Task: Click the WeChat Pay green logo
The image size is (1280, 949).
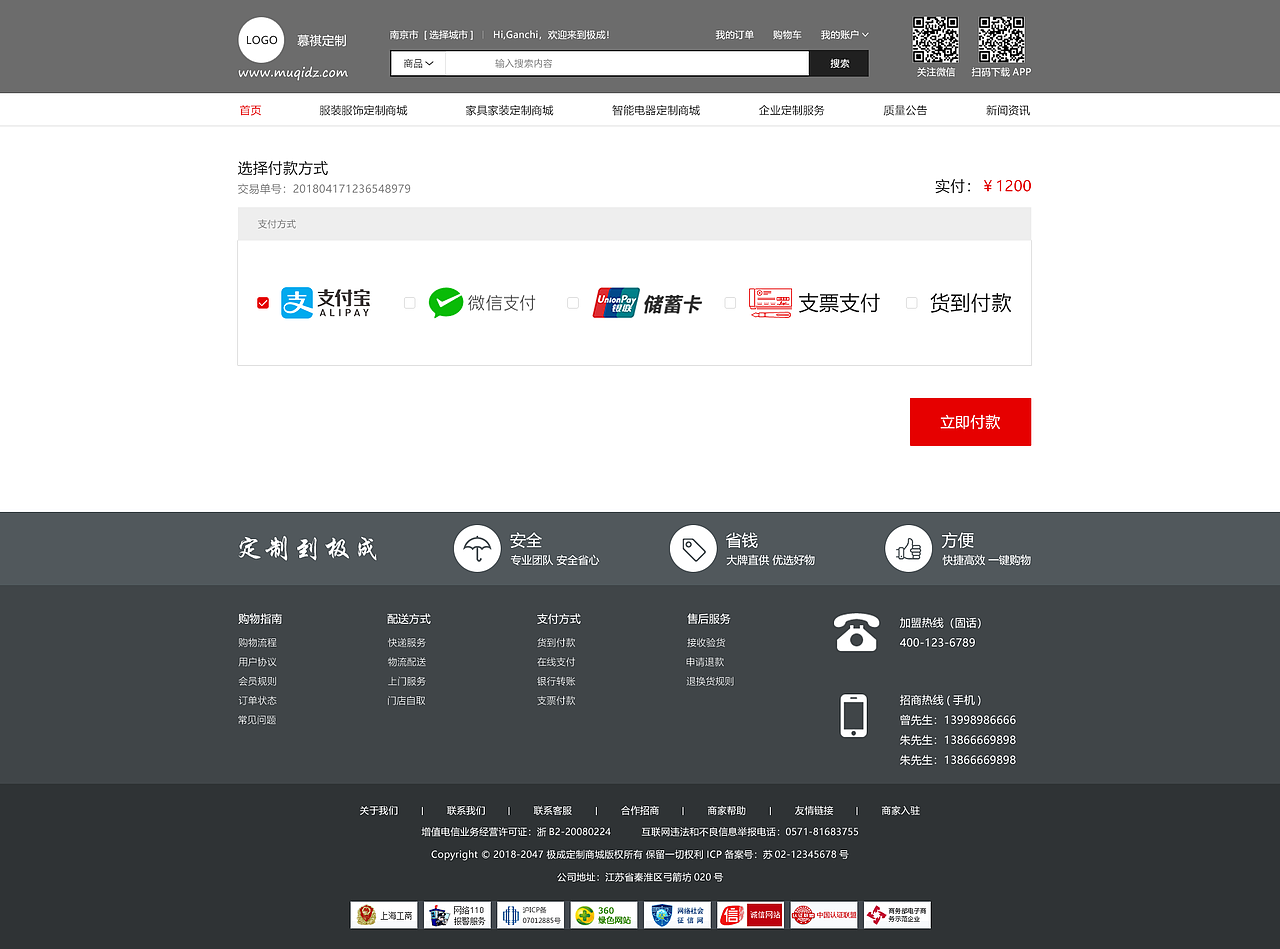Action: tap(447, 302)
